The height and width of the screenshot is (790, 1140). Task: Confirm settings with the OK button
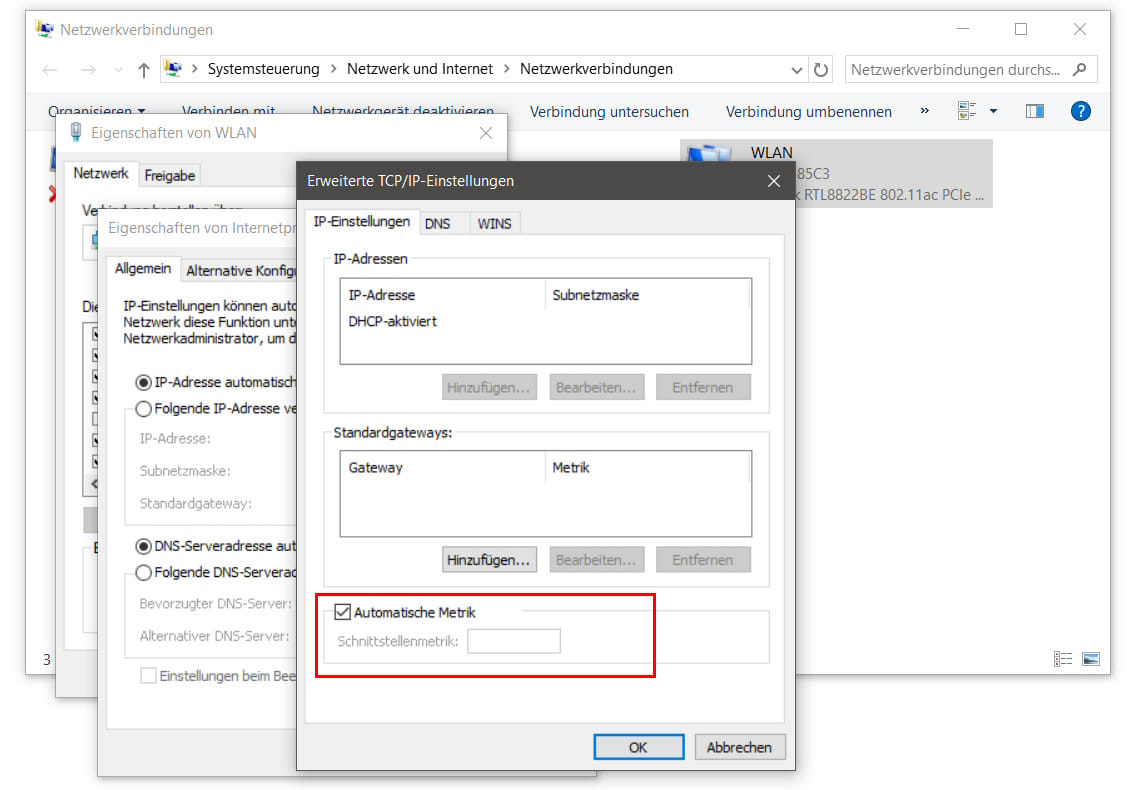[x=638, y=746]
